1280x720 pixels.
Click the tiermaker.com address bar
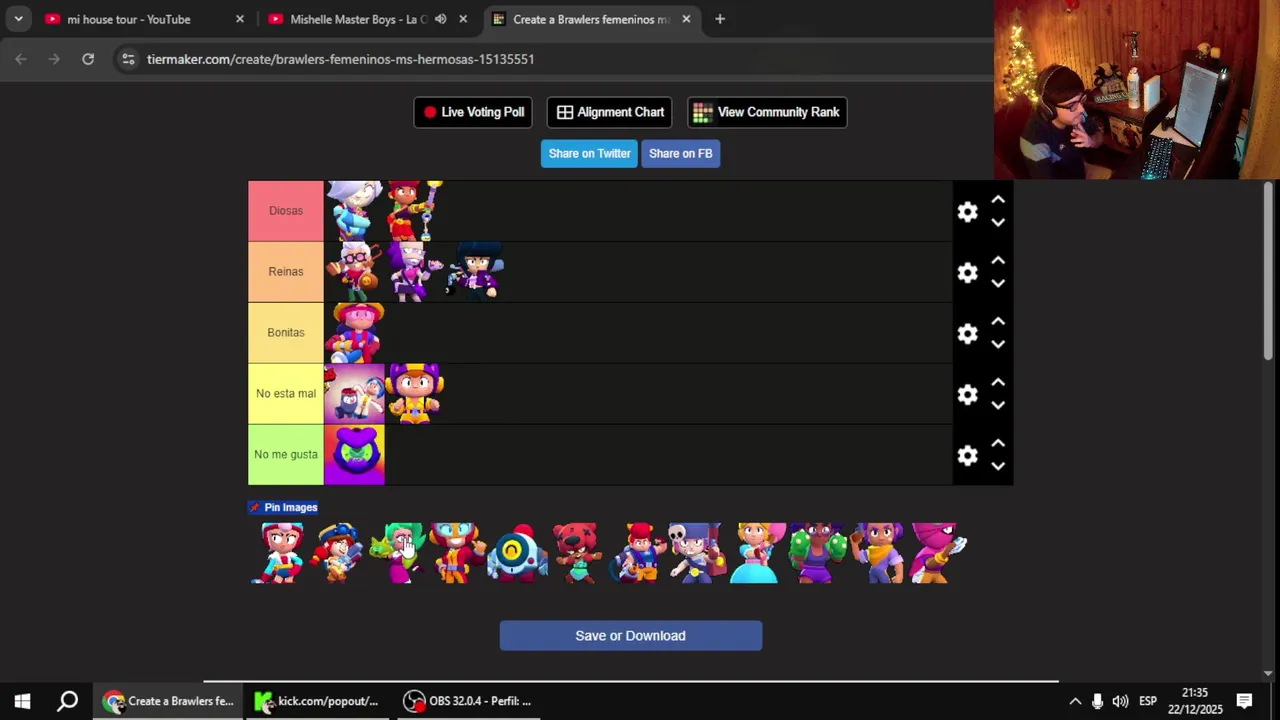click(340, 59)
